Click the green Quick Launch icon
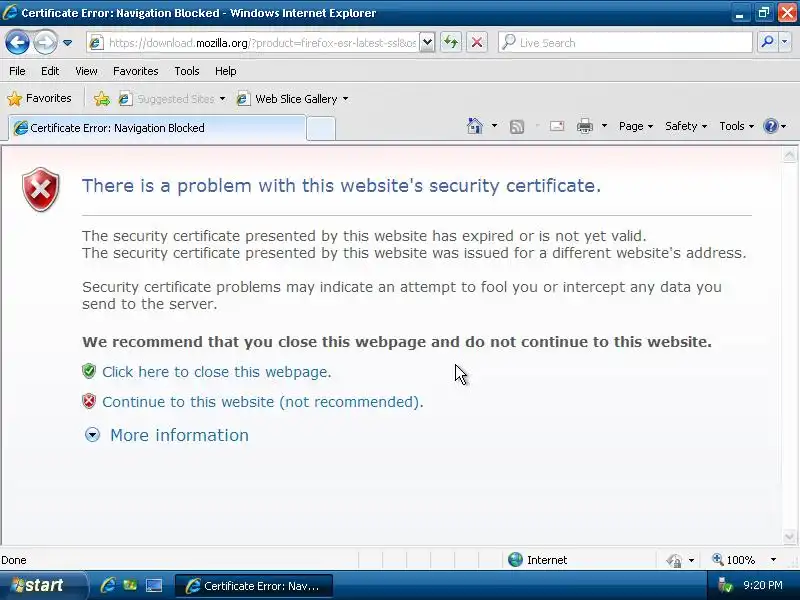Screen dimensions: 800x600 pyautogui.click(x=130, y=585)
